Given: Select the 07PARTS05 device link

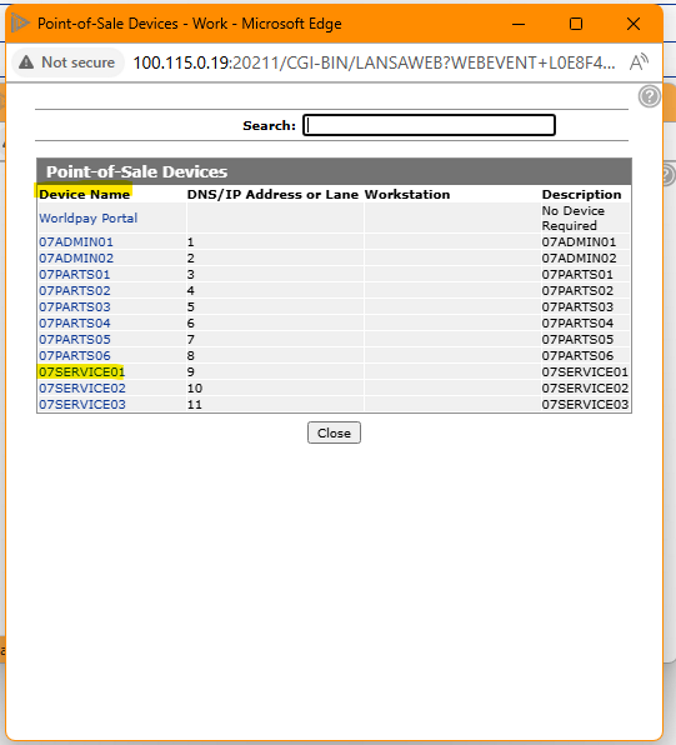Looking at the screenshot, I should (75, 339).
